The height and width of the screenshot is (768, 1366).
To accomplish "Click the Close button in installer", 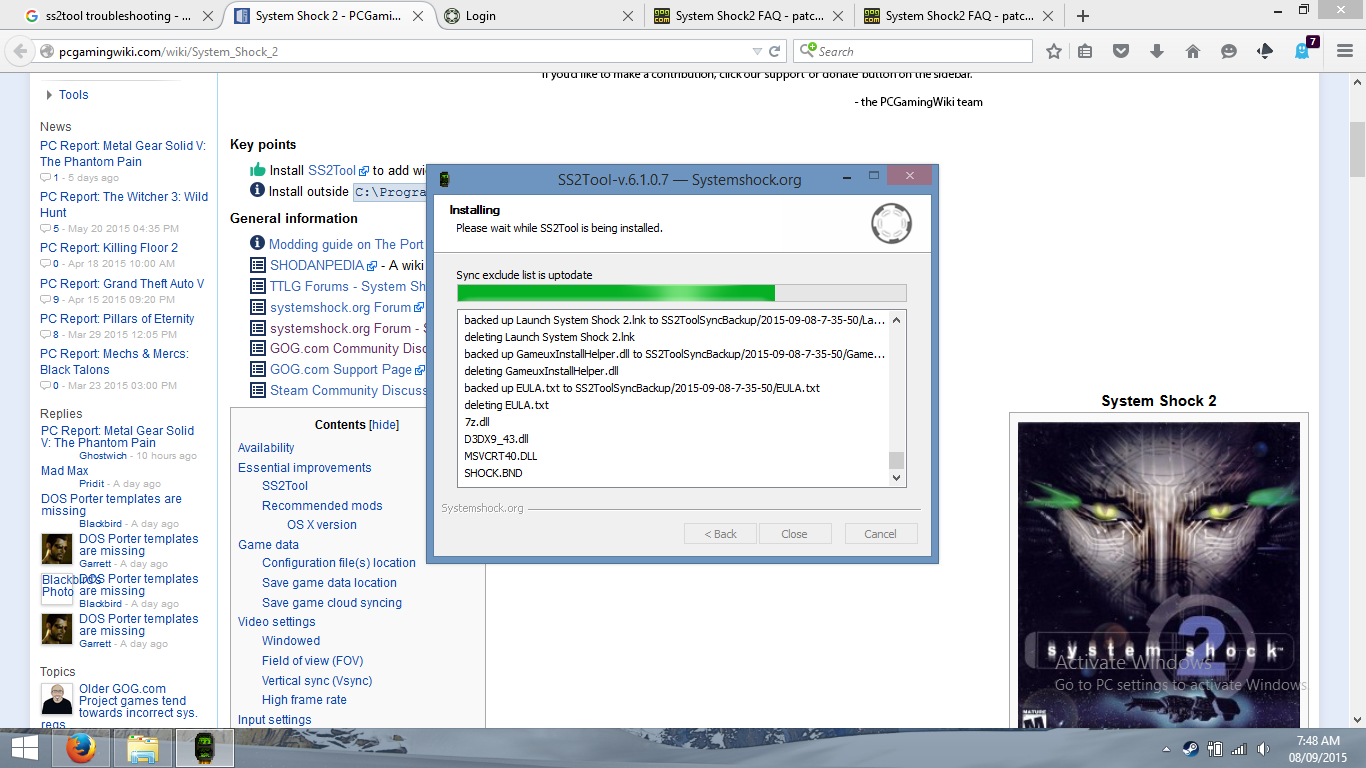I will click(x=794, y=534).
